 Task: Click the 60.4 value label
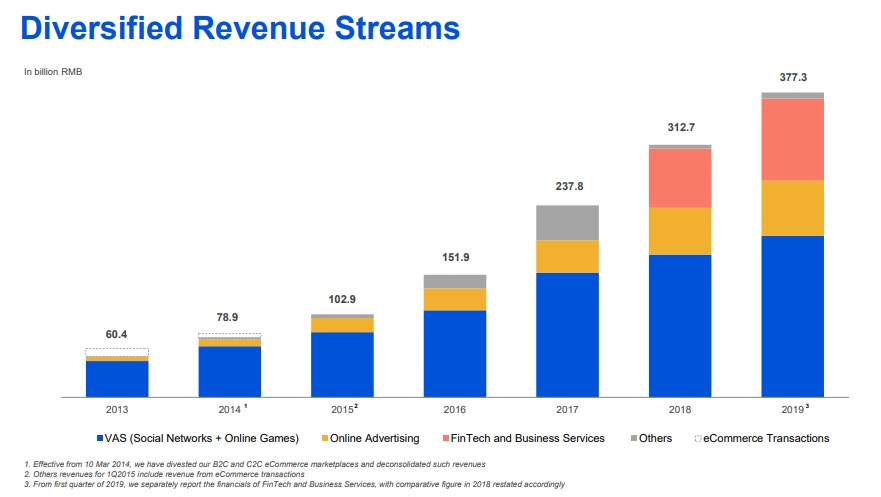117,334
